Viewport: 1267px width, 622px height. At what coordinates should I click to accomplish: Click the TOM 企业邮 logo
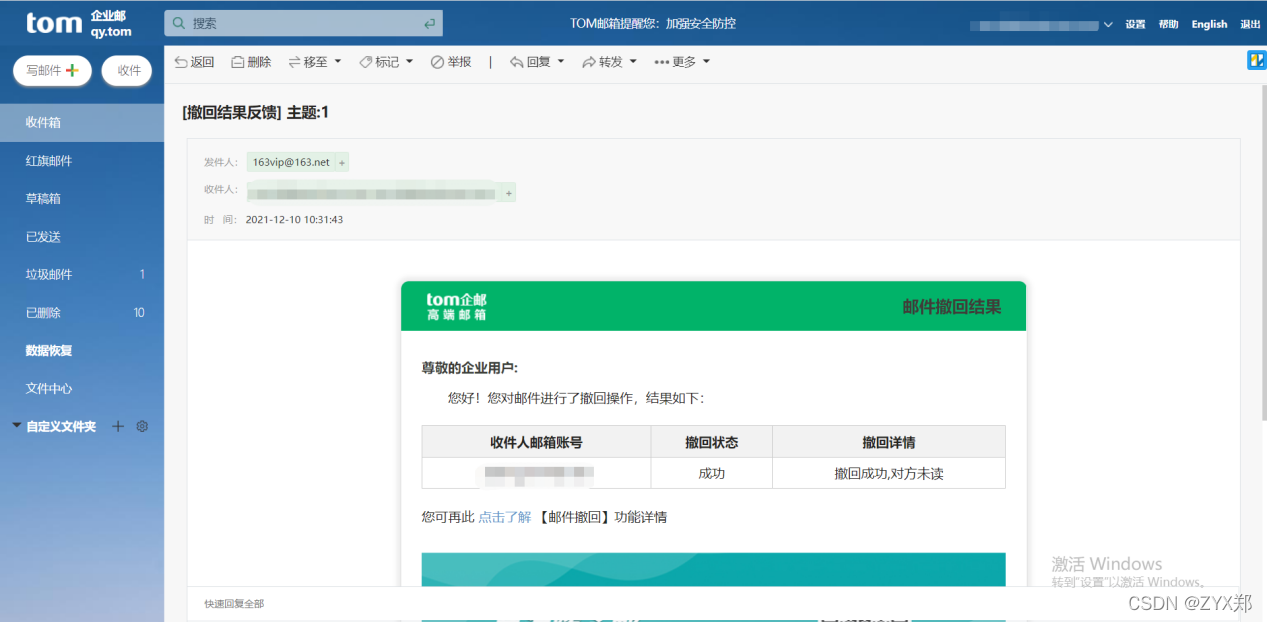point(78,23)
